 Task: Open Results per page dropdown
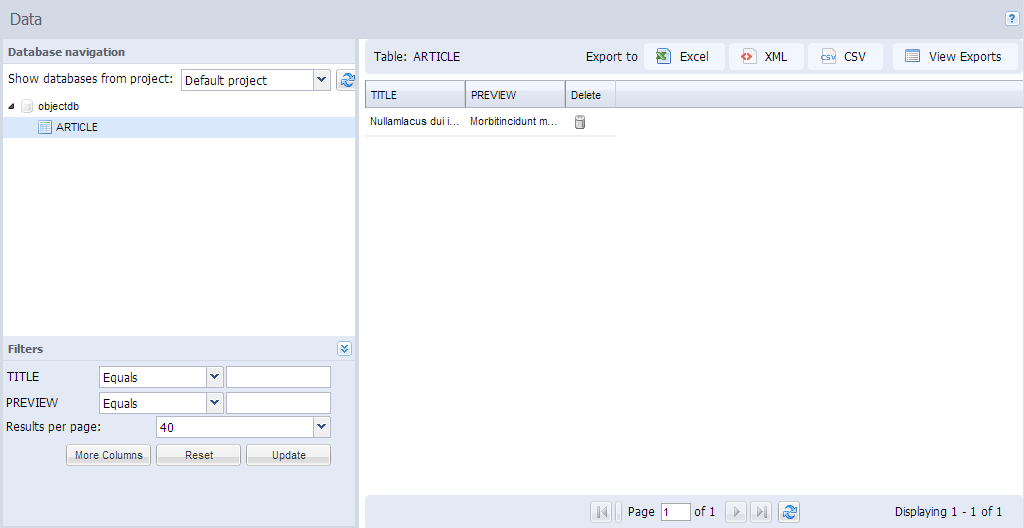[x=321, y=427]
